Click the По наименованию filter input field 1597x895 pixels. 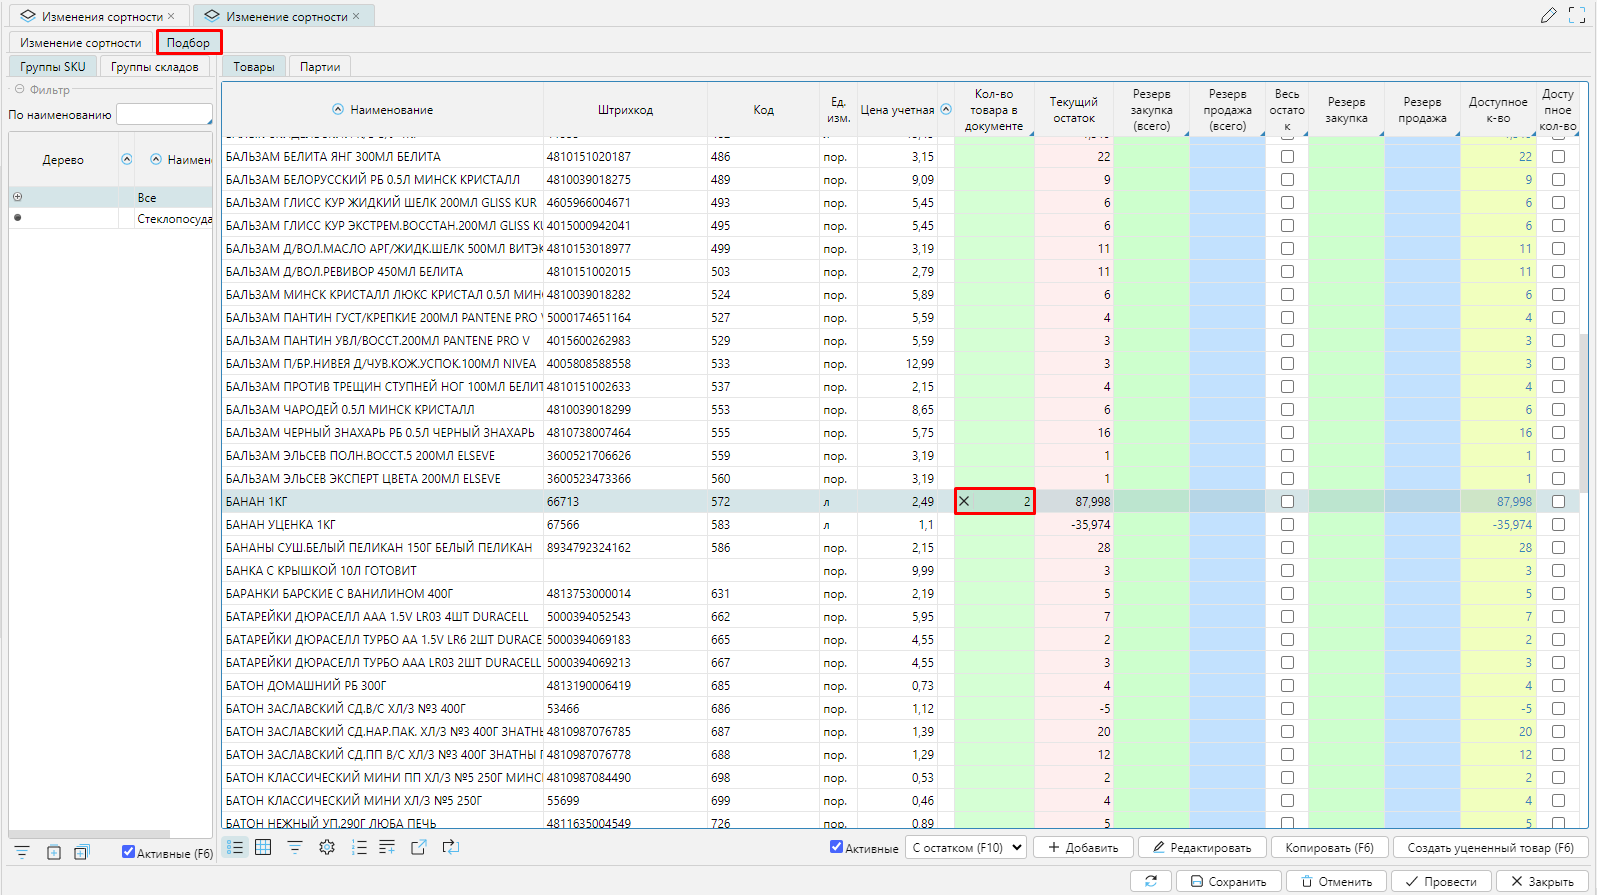(164, 114)
